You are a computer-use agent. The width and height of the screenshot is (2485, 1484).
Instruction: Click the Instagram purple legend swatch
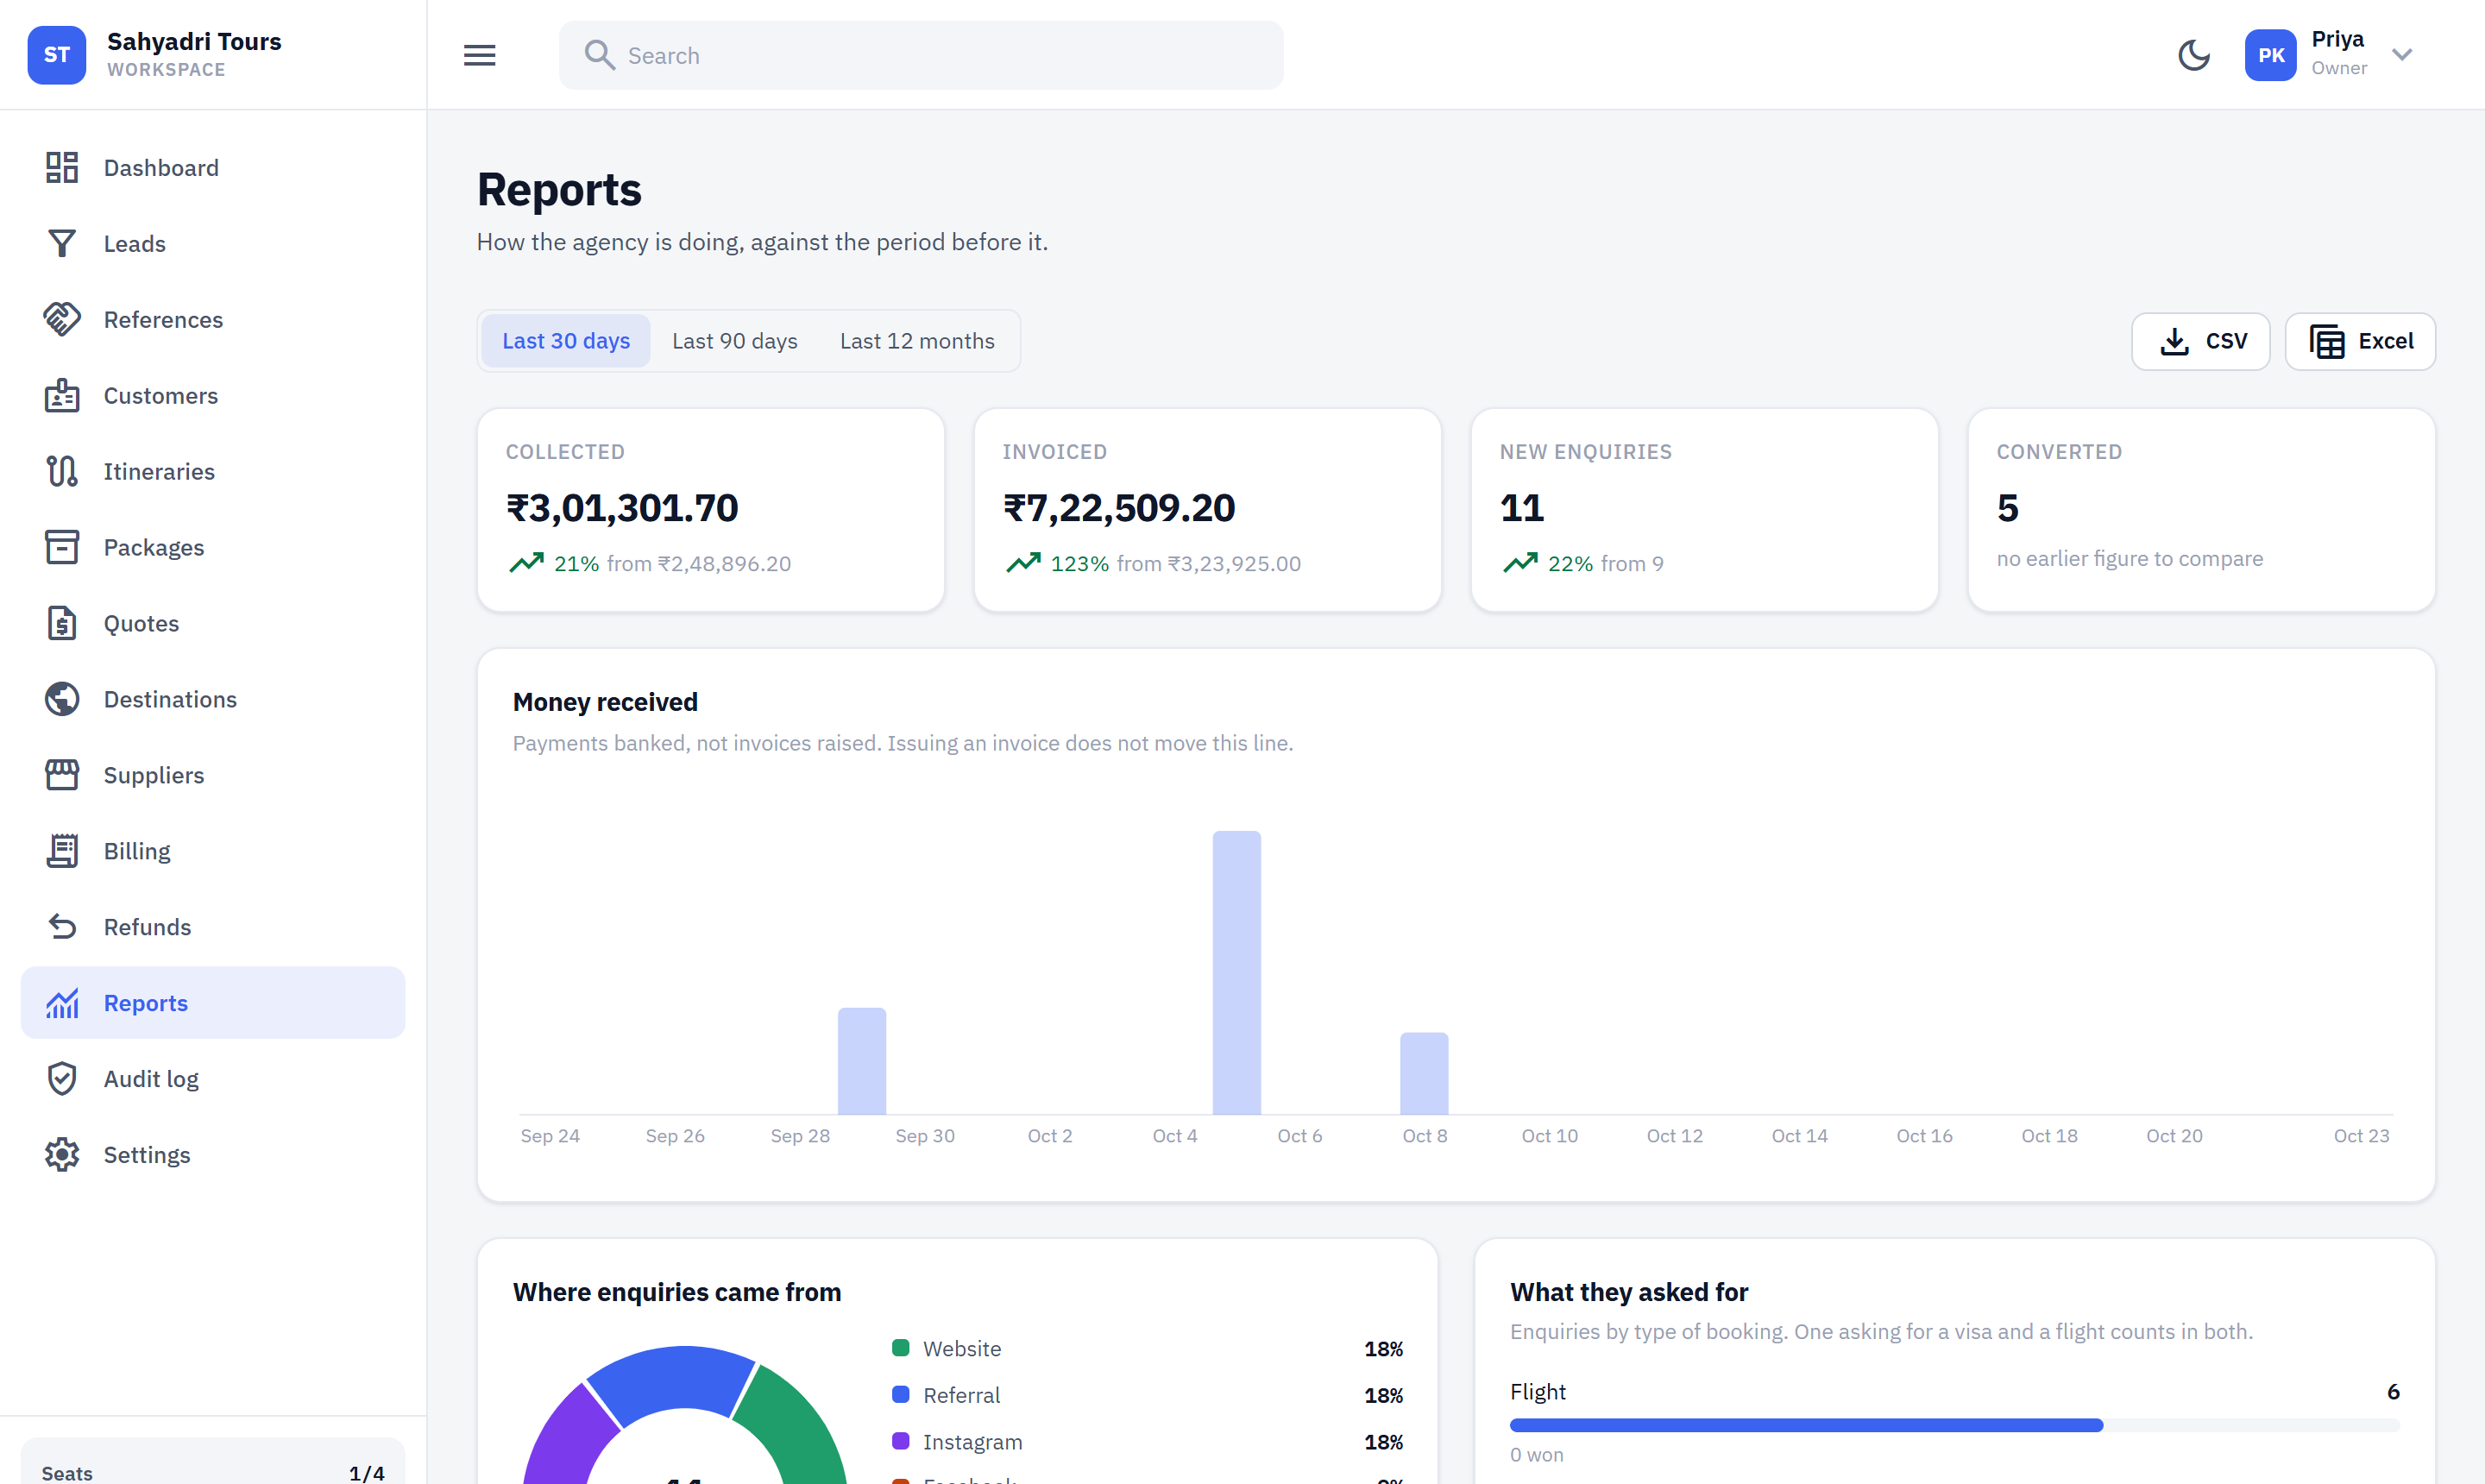tap(901, 1441)
